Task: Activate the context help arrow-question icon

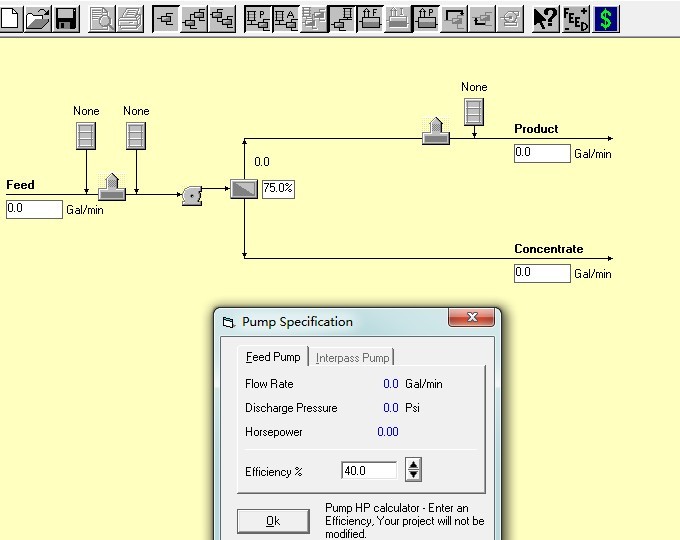Action: click(x=546, y=19)
